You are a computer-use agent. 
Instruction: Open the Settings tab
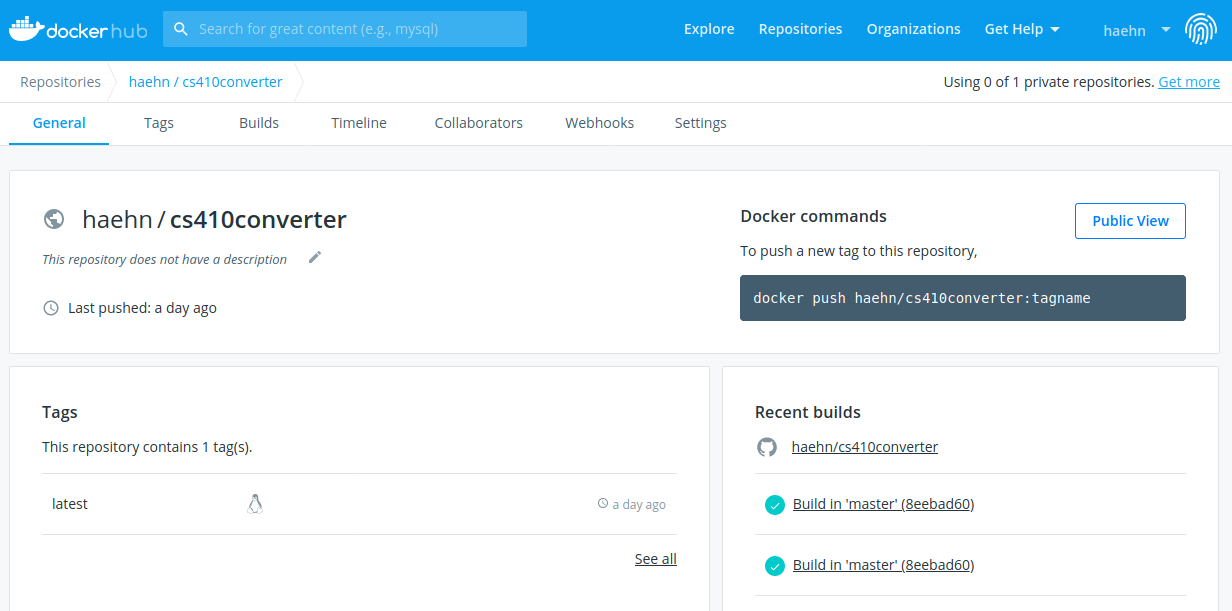(x=700, y=123)
